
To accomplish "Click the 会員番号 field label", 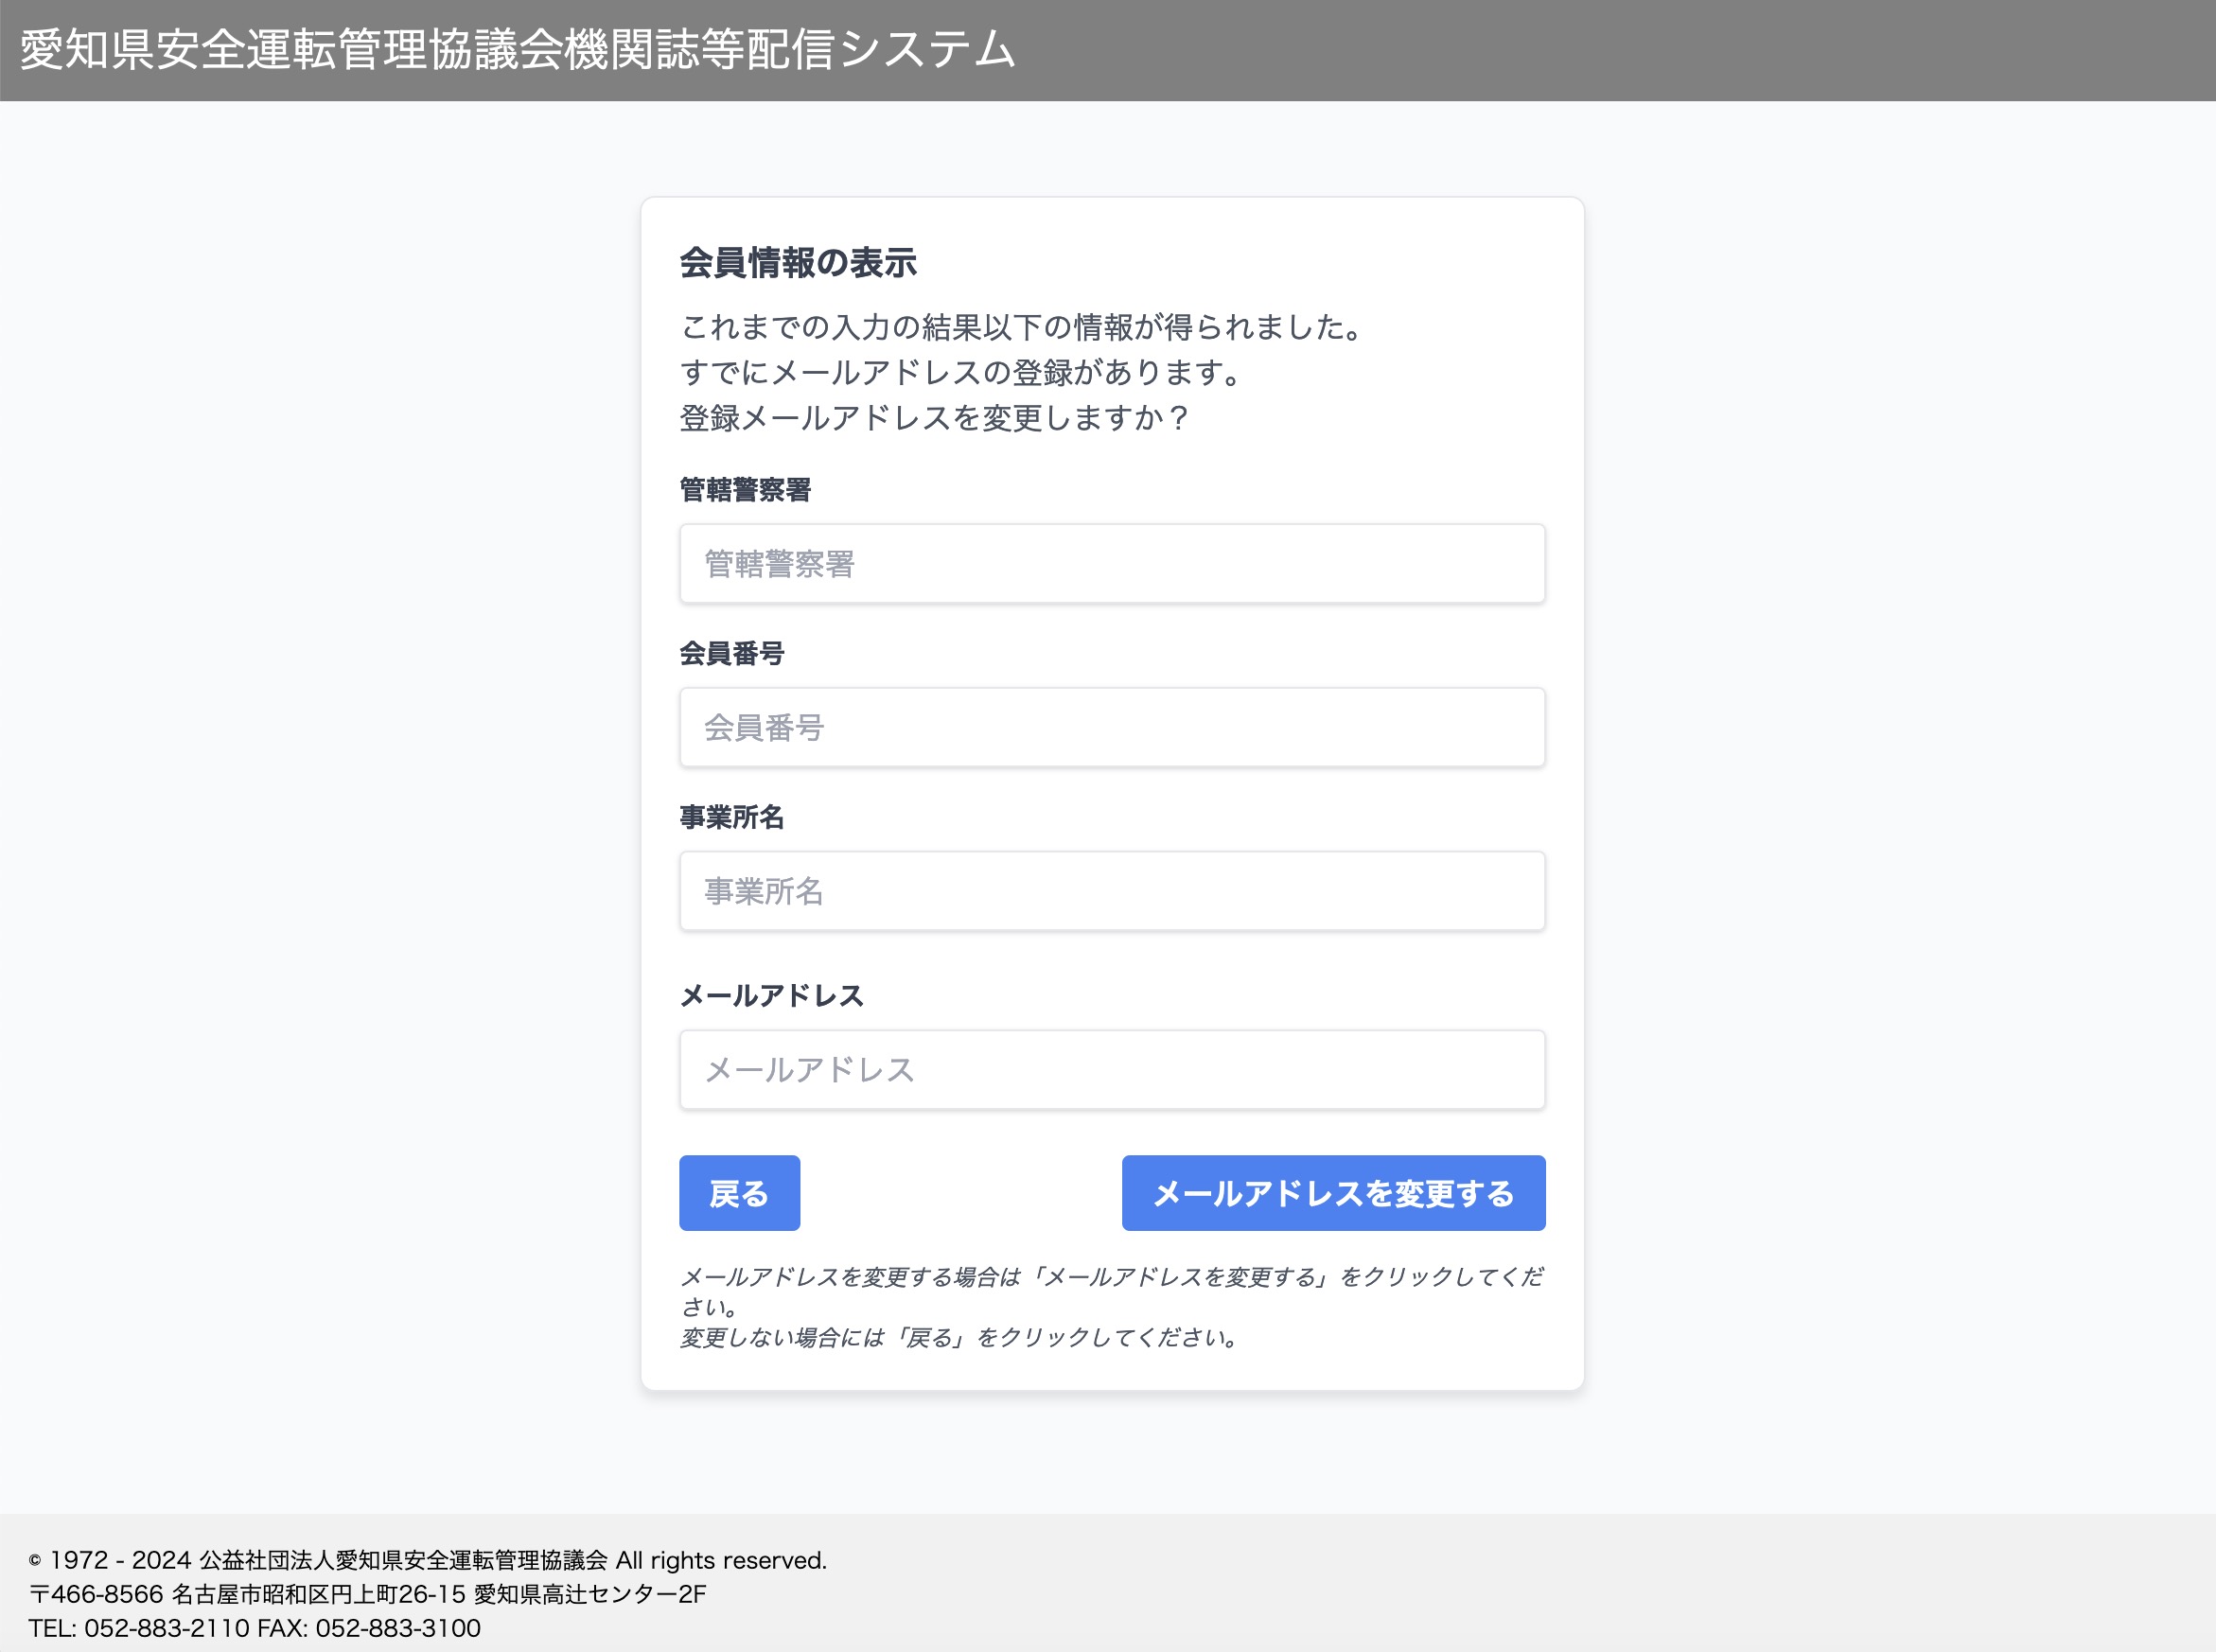I will (x=732, y=653).
